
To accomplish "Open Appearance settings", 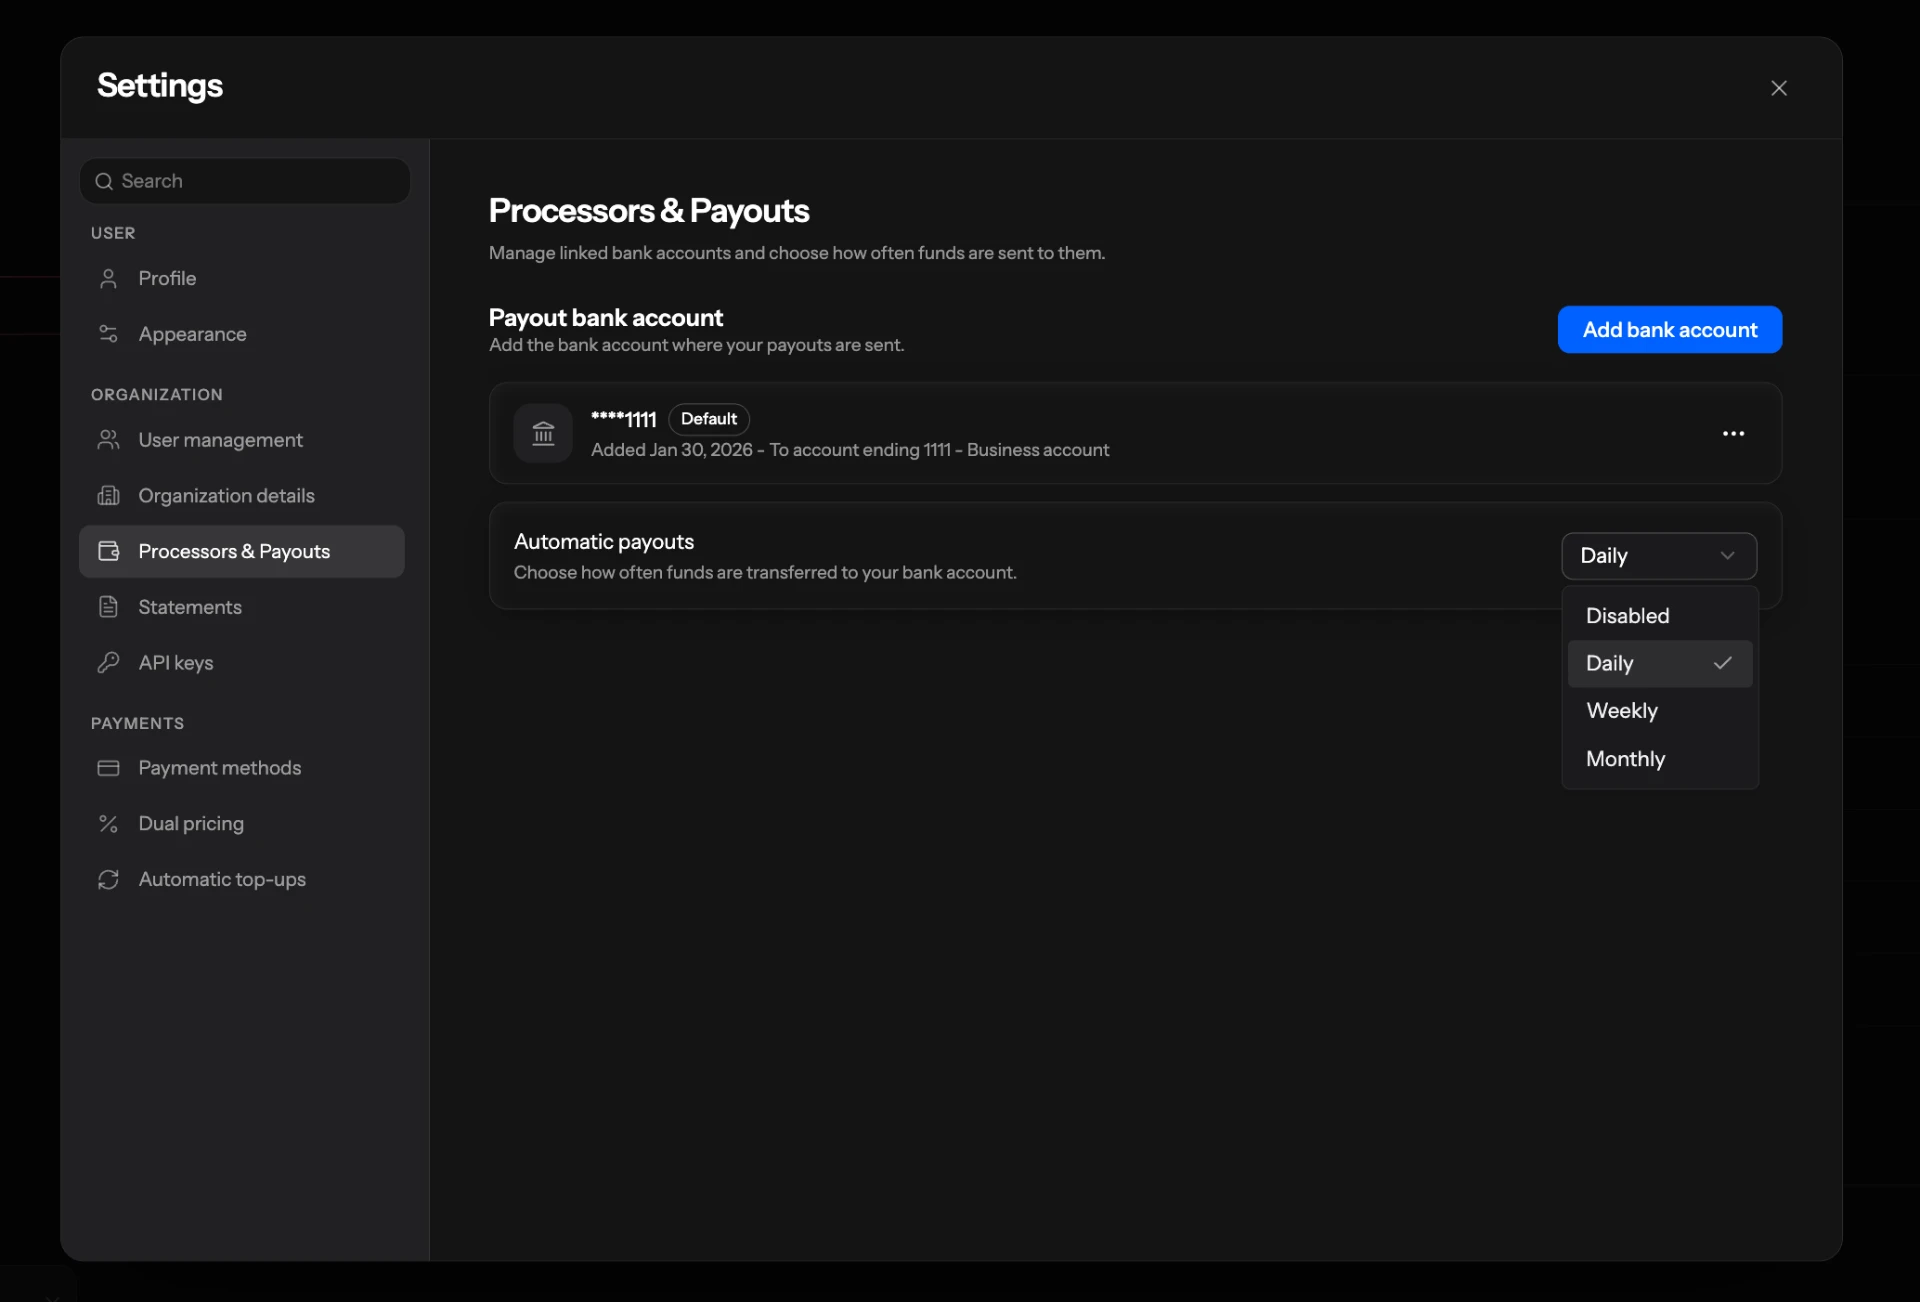I will point(242,334).
